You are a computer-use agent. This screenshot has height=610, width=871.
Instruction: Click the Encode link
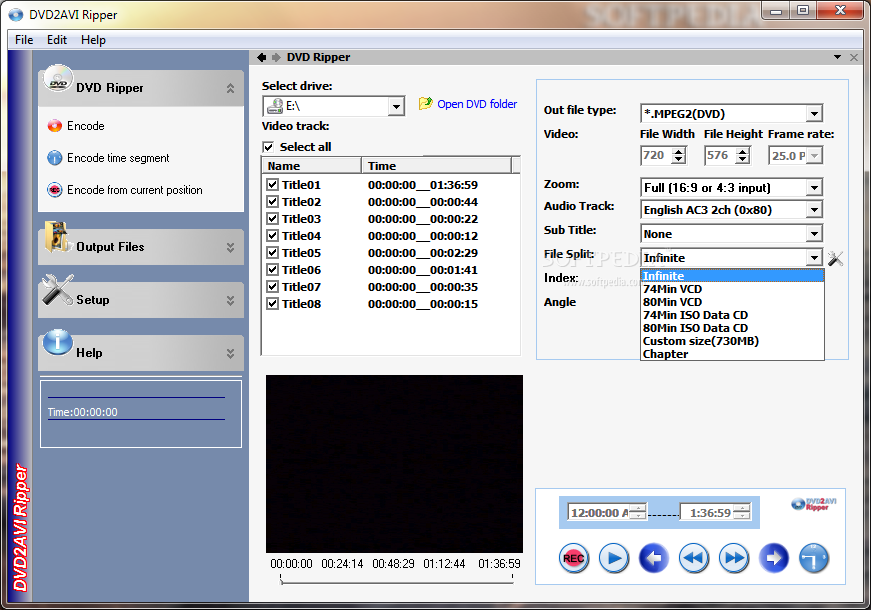pyautogui.click(x=86, y=126)
